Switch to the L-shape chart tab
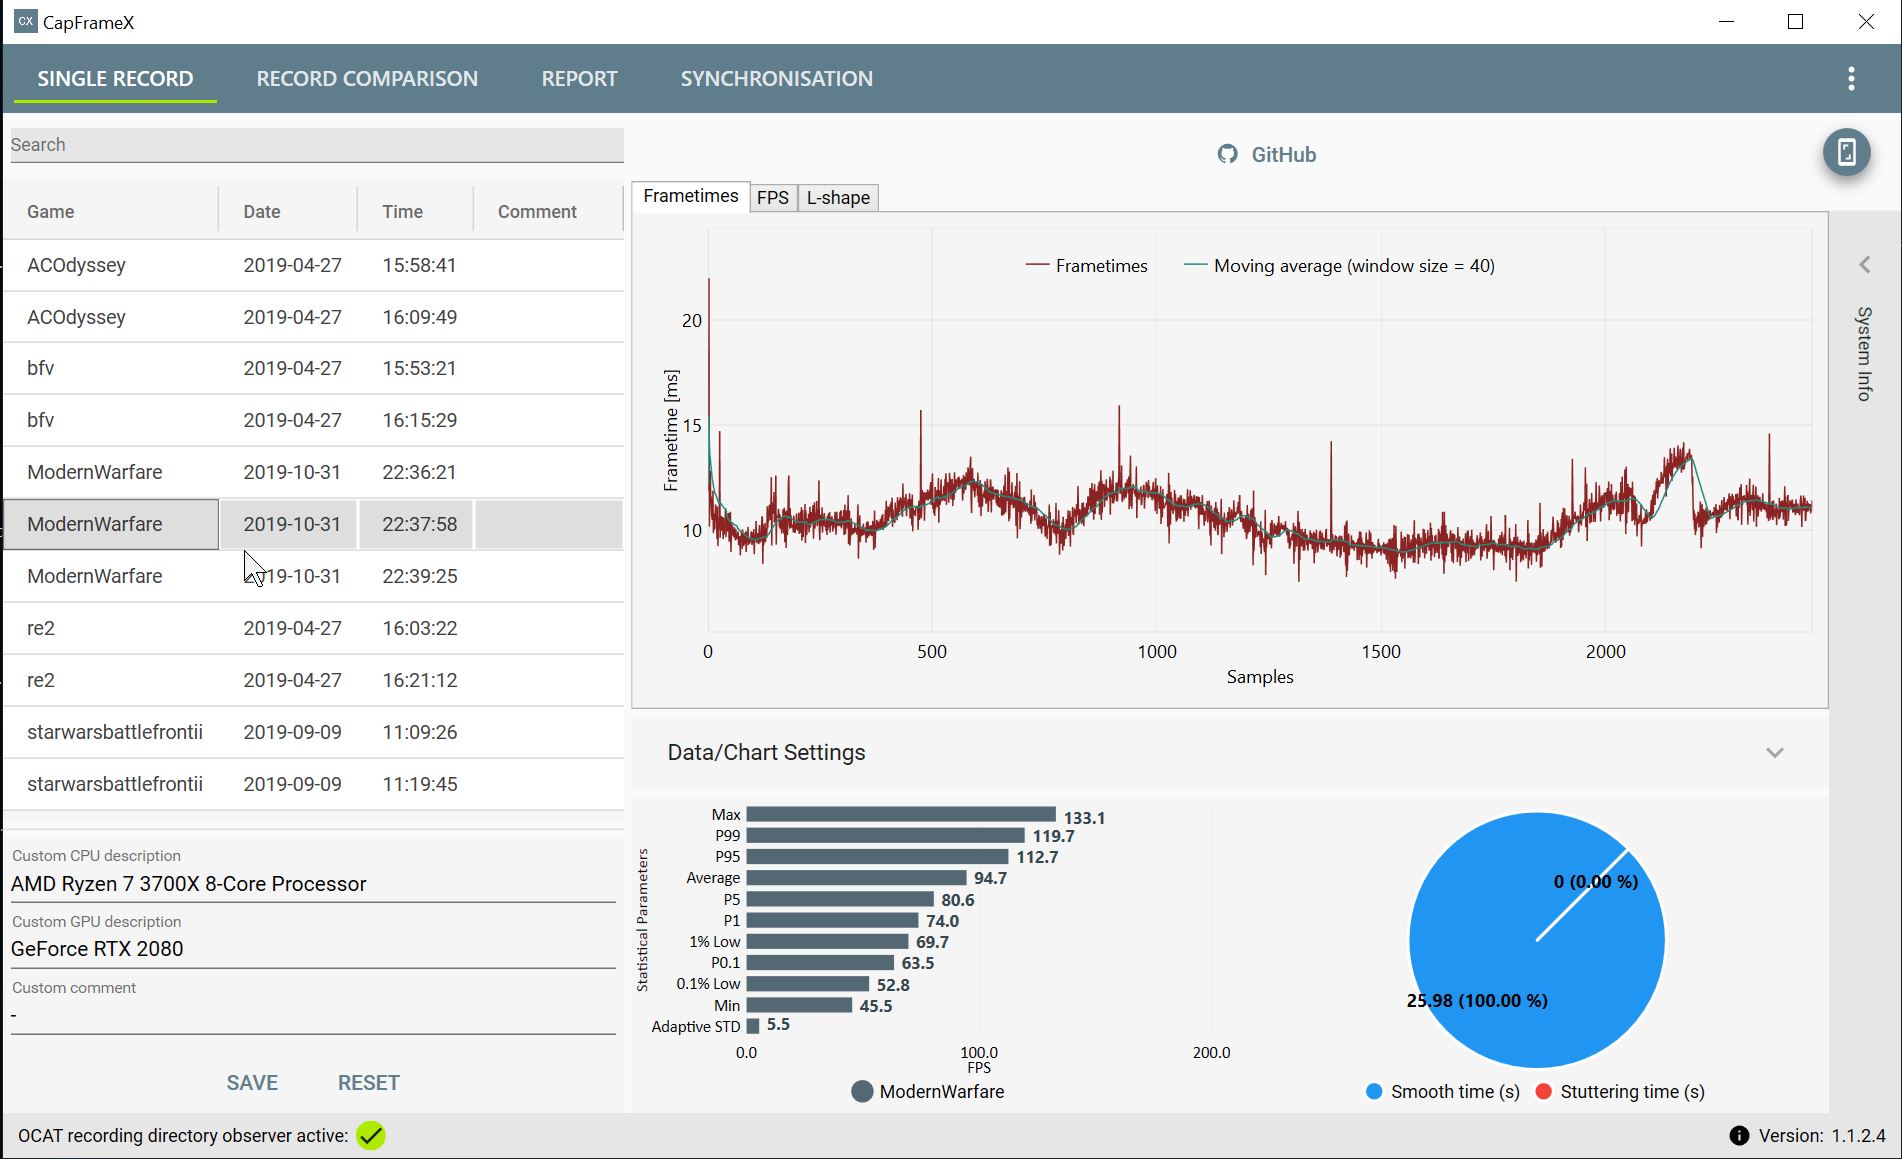 (x=838, y=197)
